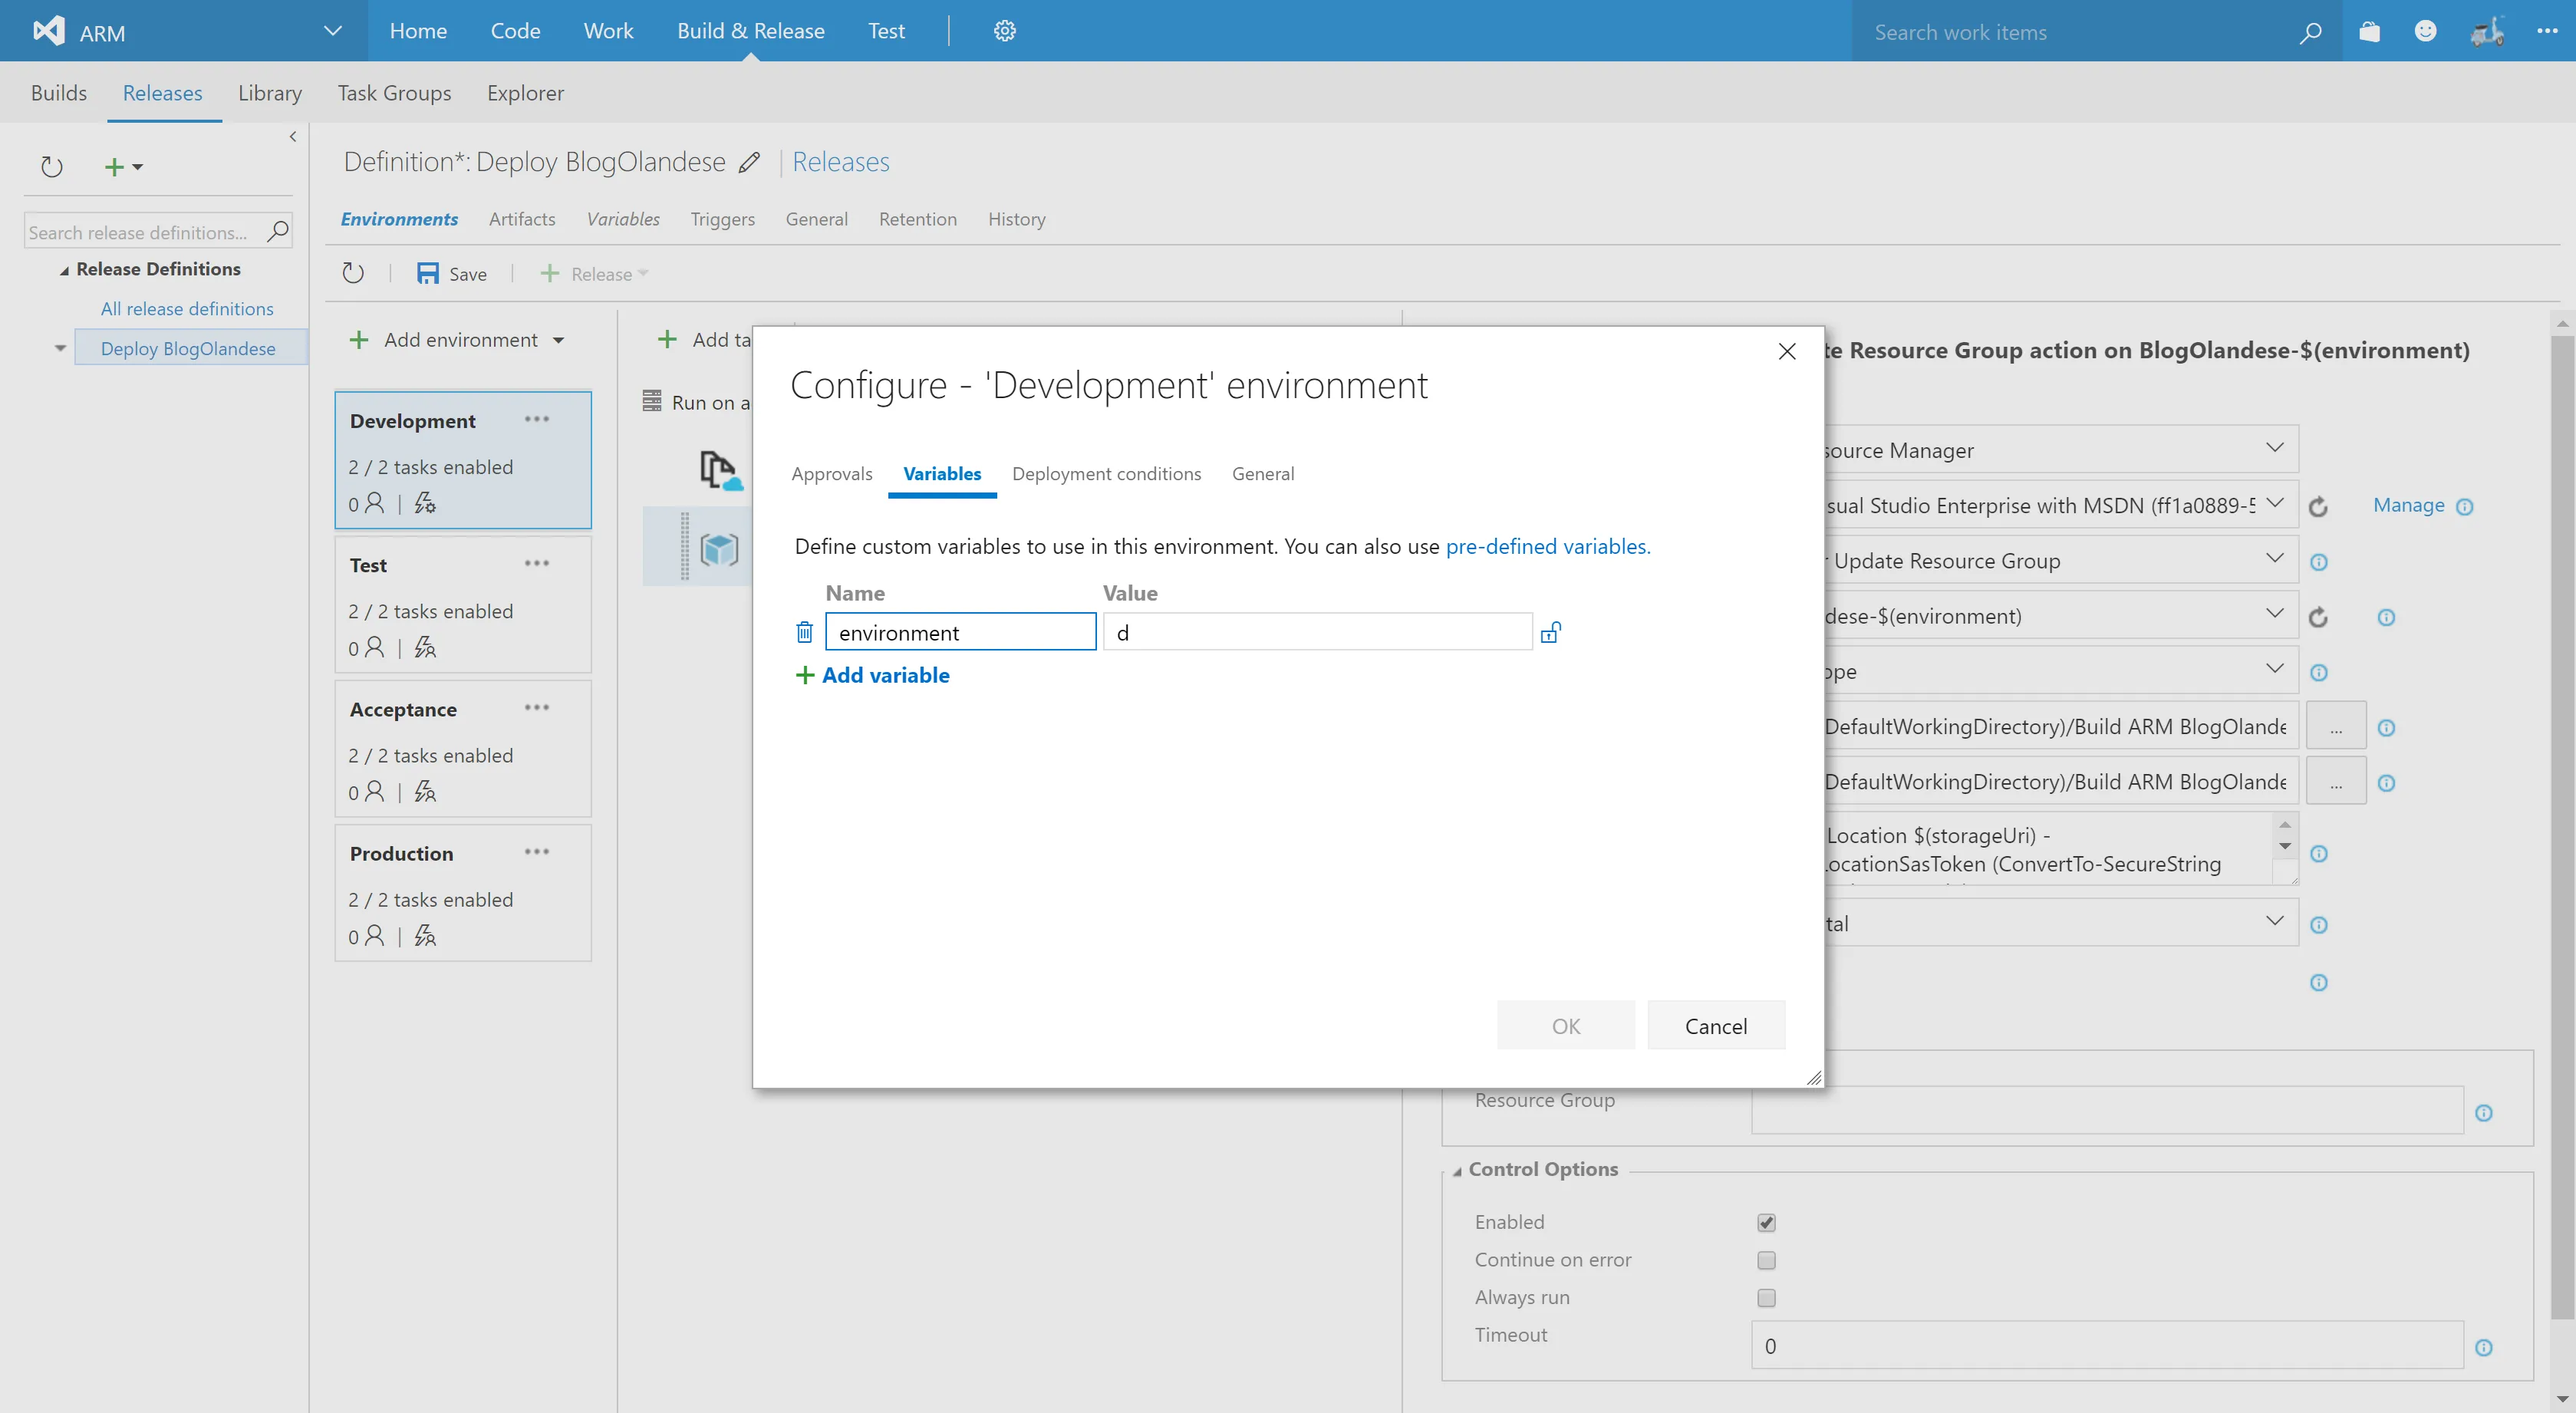Screen dimensions: 2576x1413
Task: Select the Azure Resource Group Deployment task icon
Action: [719, 549]
